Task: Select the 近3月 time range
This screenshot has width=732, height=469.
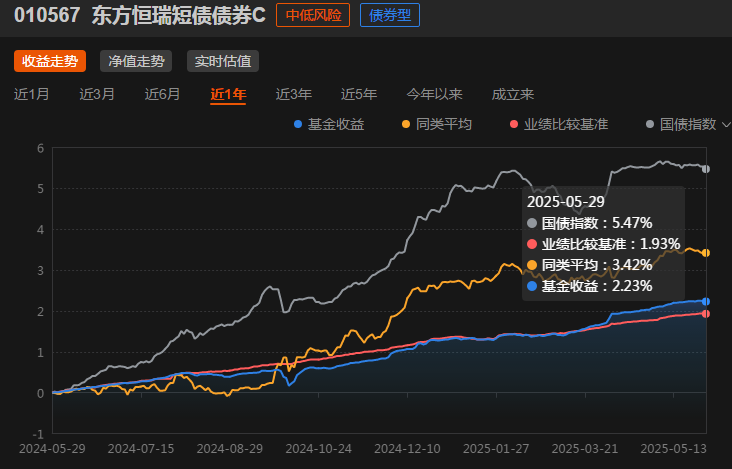Action: pos(97,94)
